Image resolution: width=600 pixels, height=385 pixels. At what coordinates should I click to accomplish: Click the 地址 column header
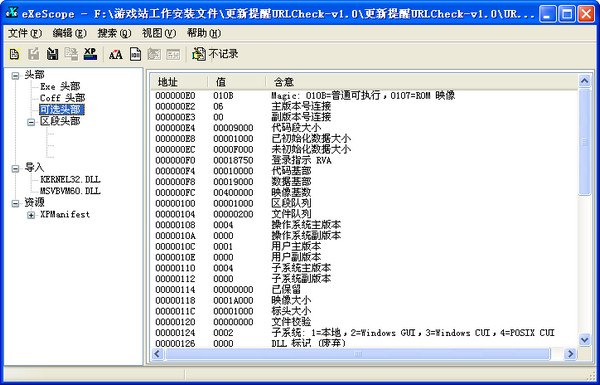point(179,82)
